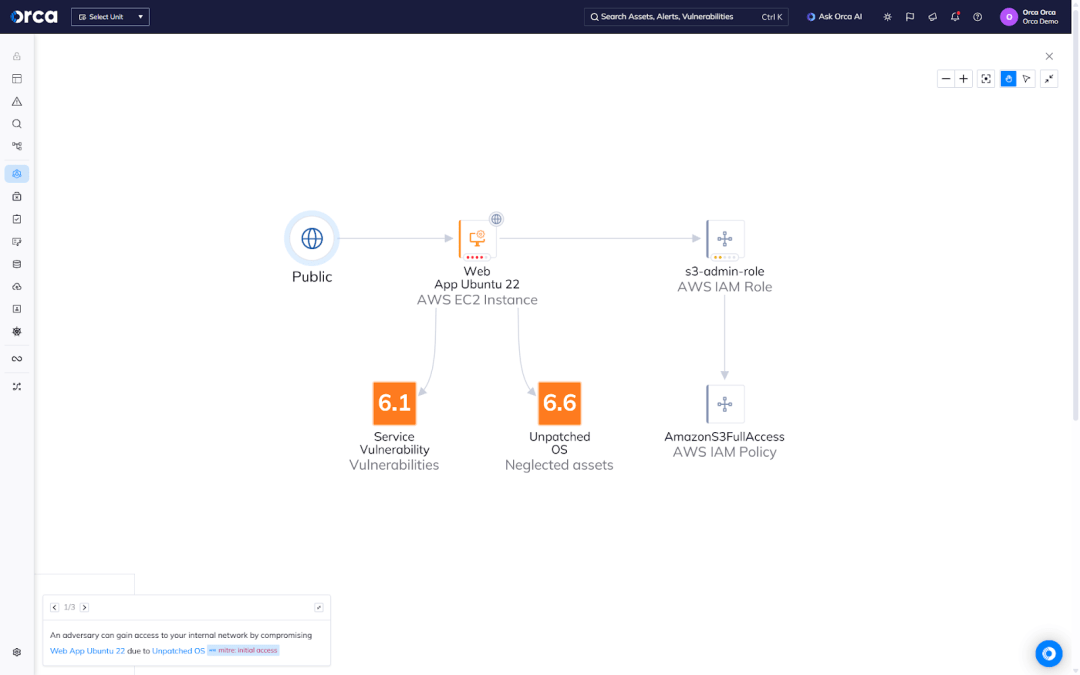
Task: Open Ask Orca AI
Action: [834, 17]
